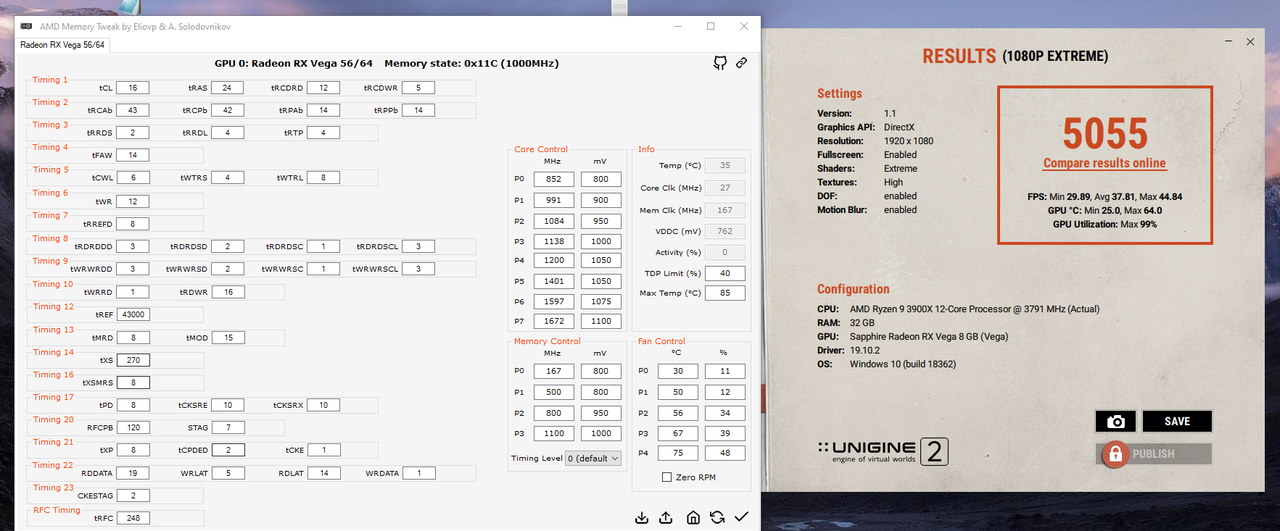The width and height of the screenshot is (1280, 531).
Task: Click the load/import timings download icon
Action: [x=642, y=517]
